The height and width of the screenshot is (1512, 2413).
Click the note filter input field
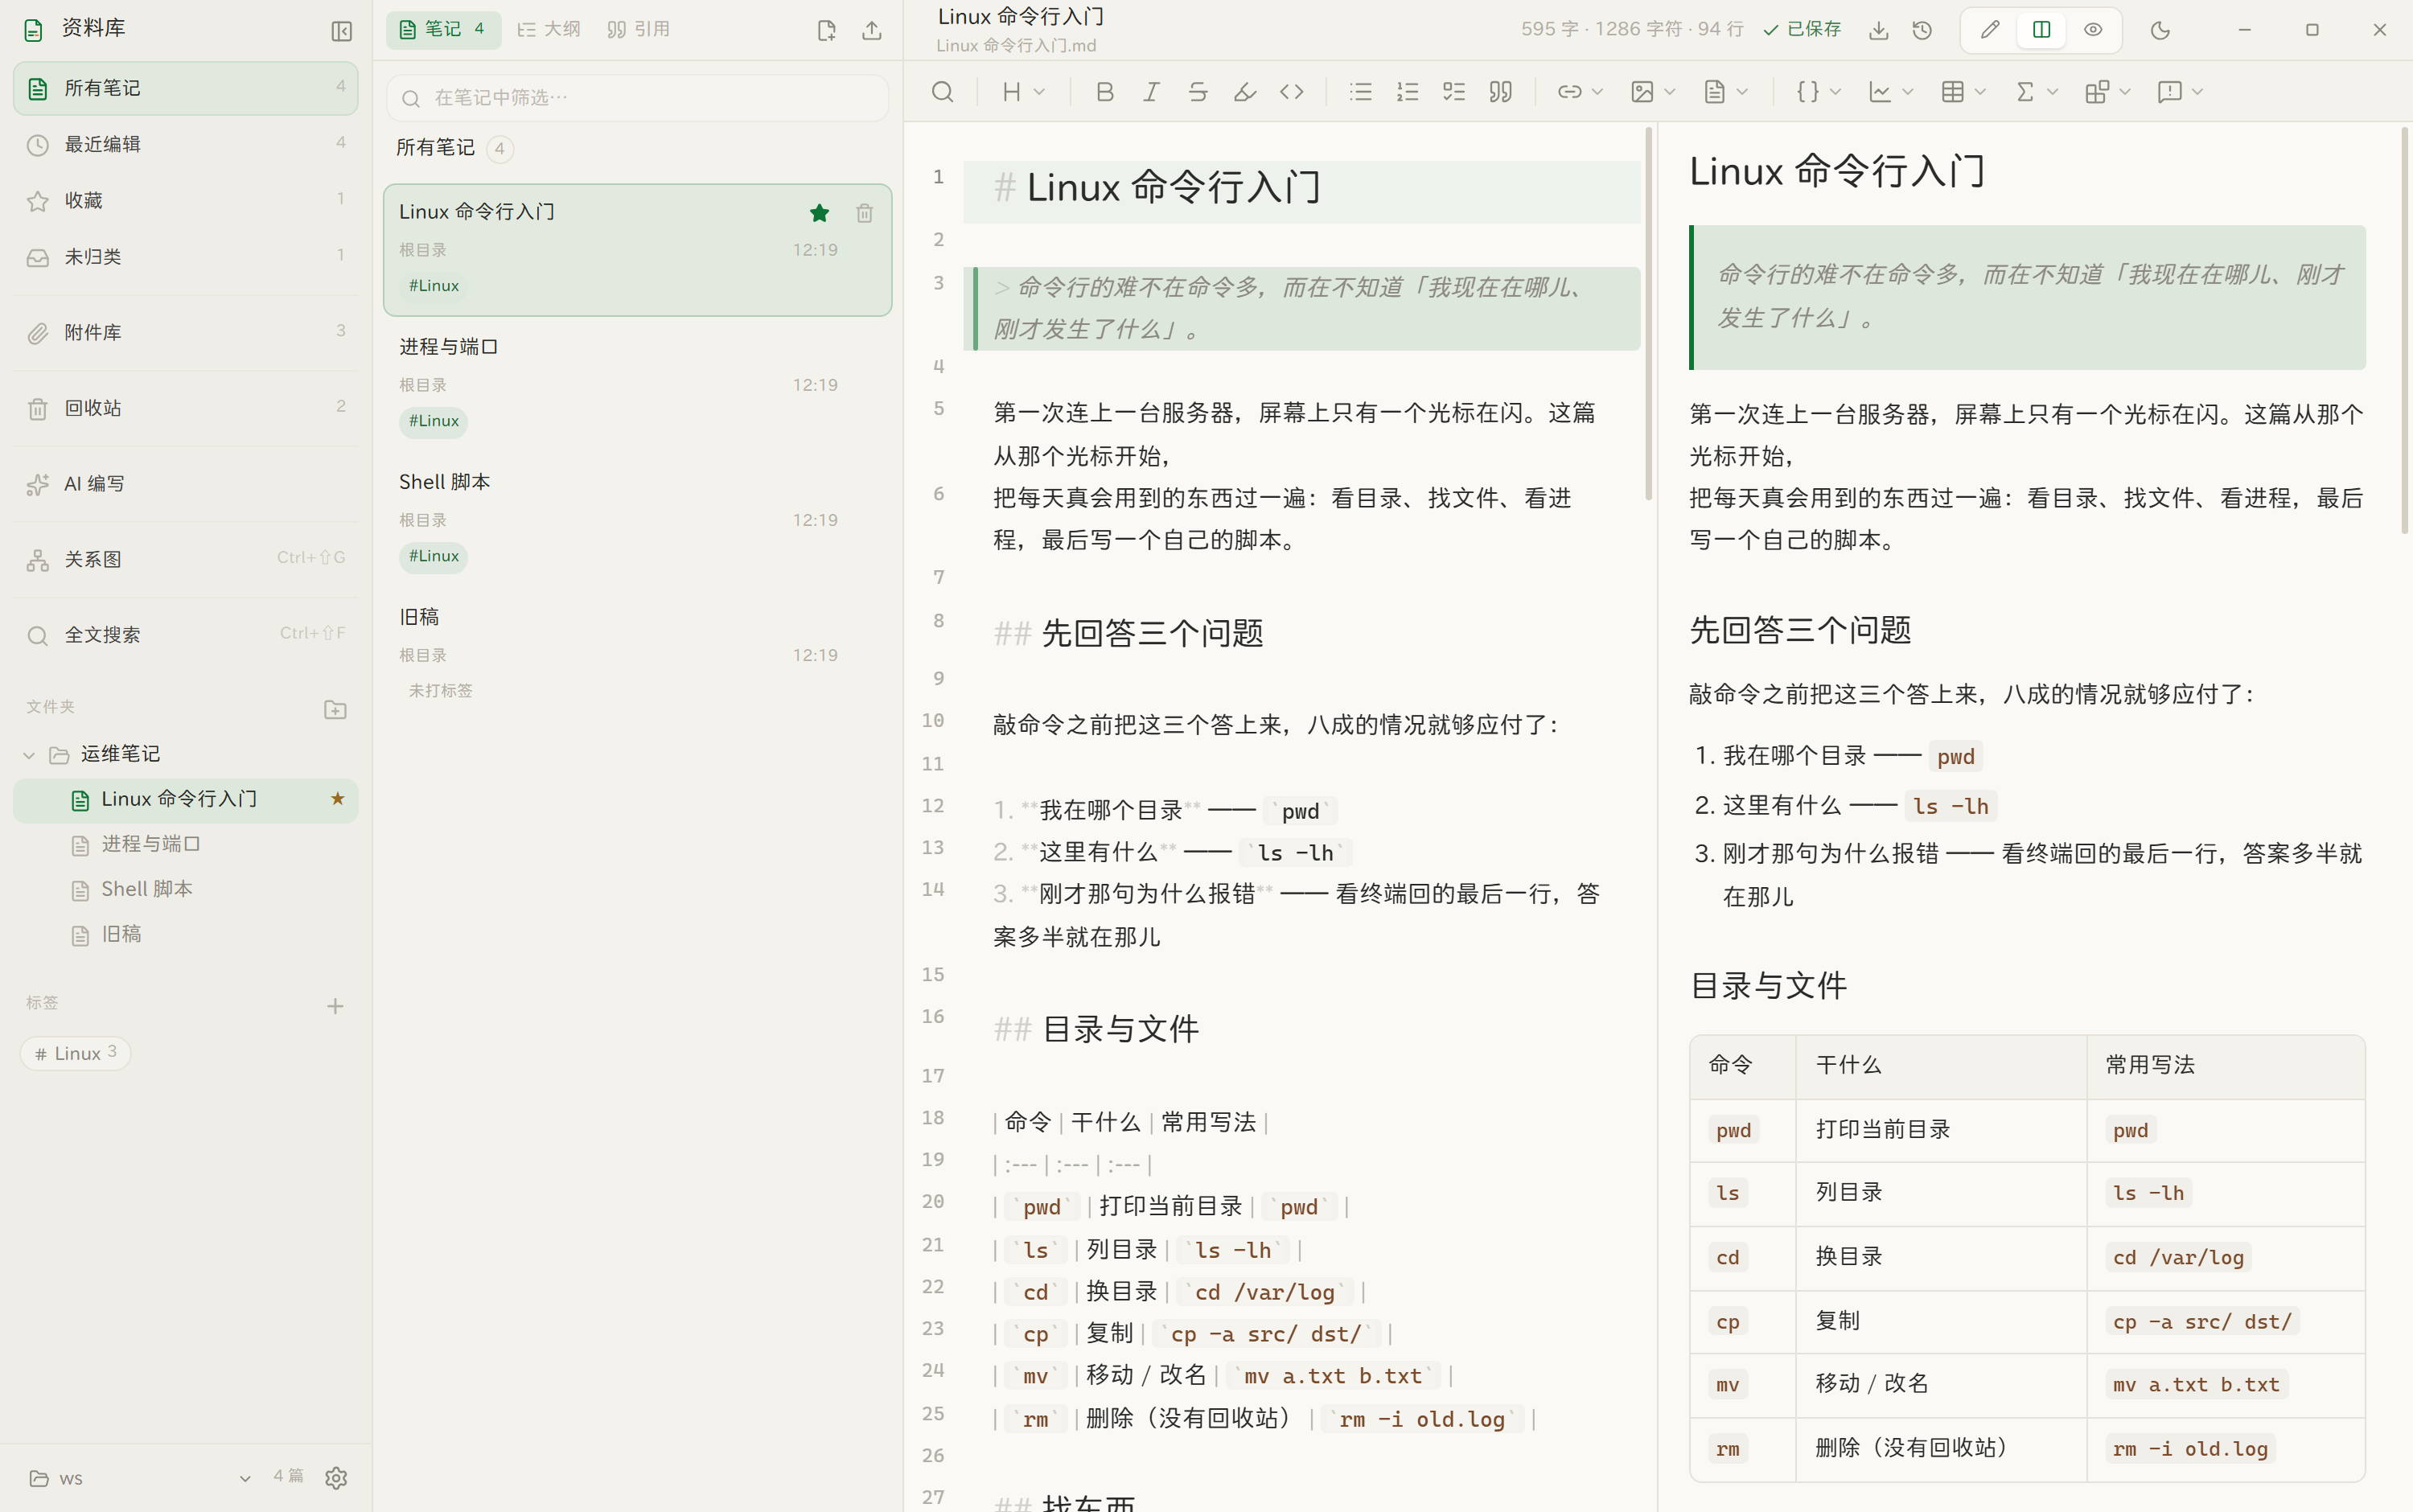637,98
